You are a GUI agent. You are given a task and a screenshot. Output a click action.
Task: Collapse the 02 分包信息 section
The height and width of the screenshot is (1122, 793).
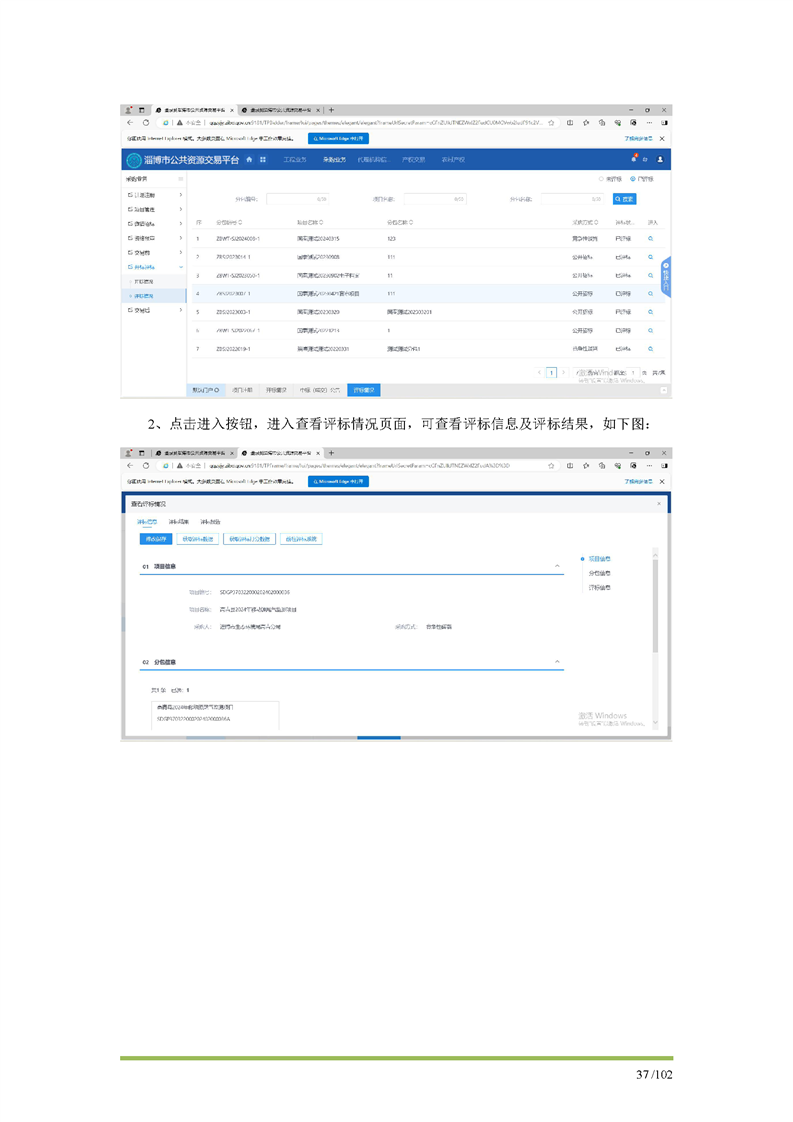557,662
